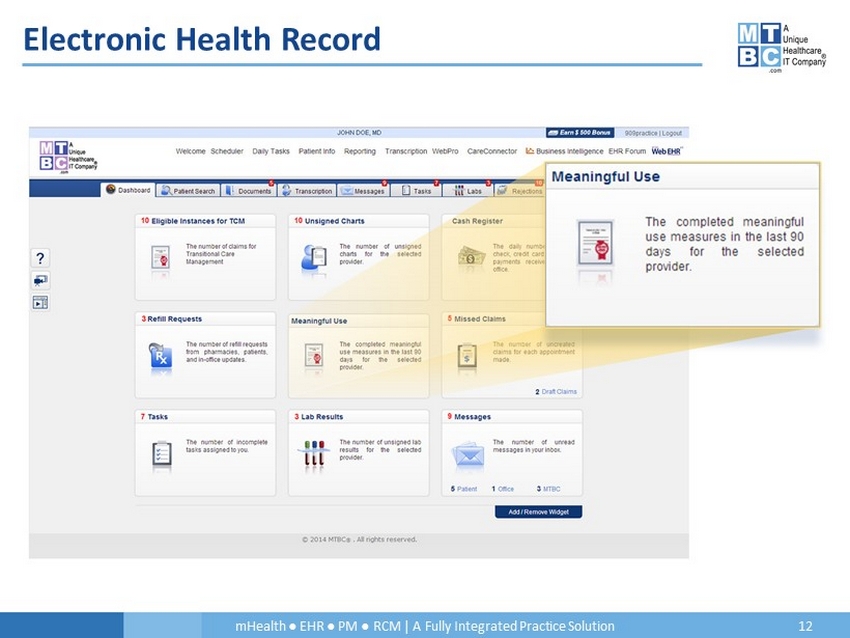Click the Tasks widget title
Viewport: 850px width, 638px height.
tap(158, 417)
